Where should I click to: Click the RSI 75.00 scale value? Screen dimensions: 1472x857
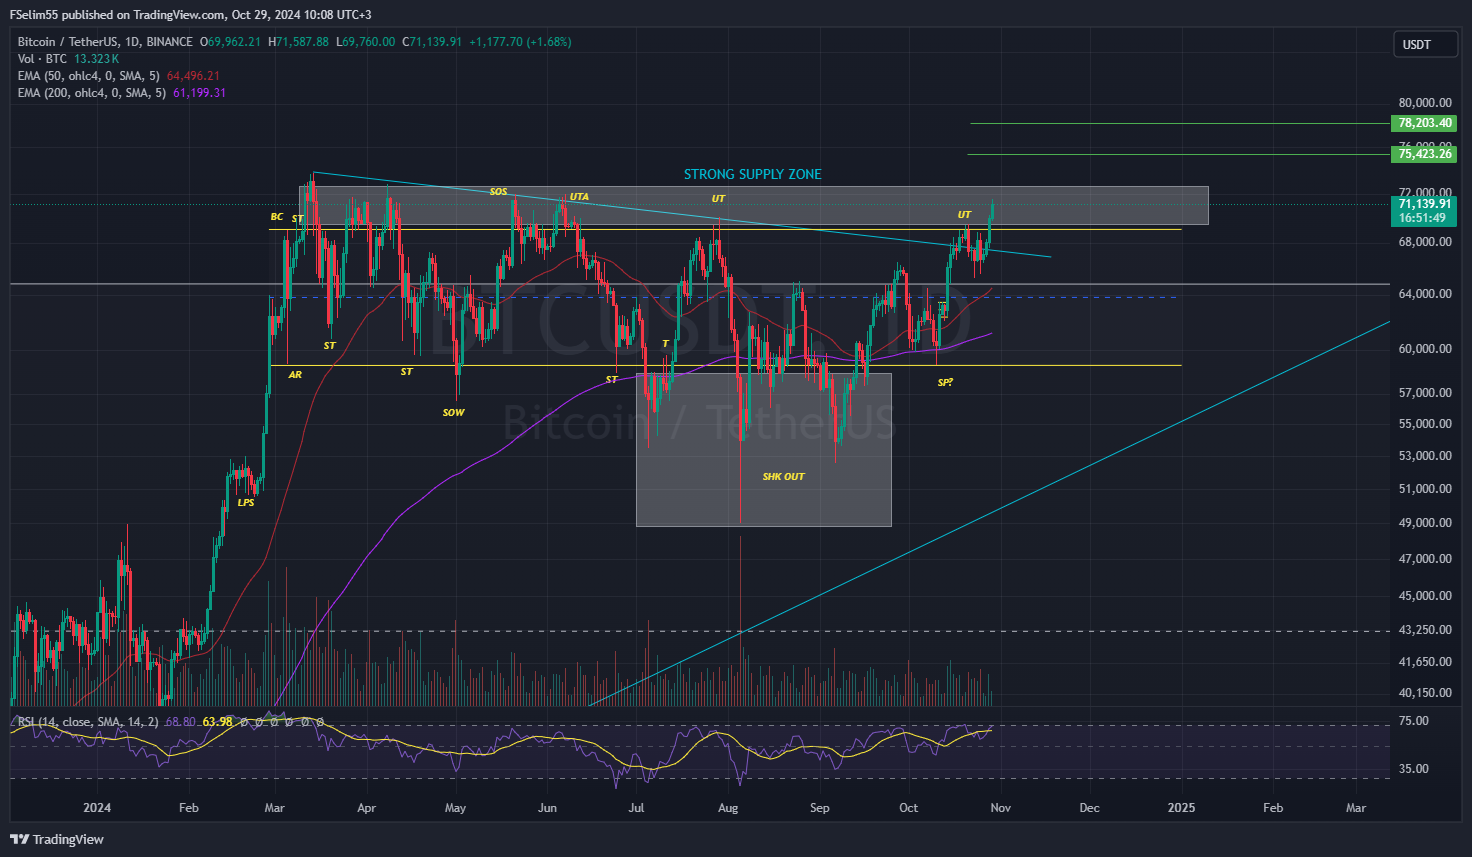[x=1413, y=721]
